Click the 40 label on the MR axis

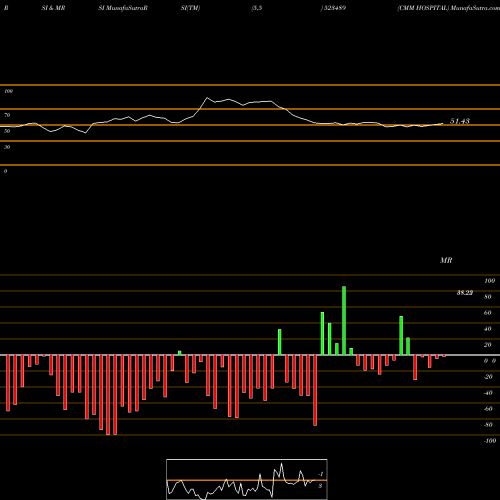click(488, 329)
